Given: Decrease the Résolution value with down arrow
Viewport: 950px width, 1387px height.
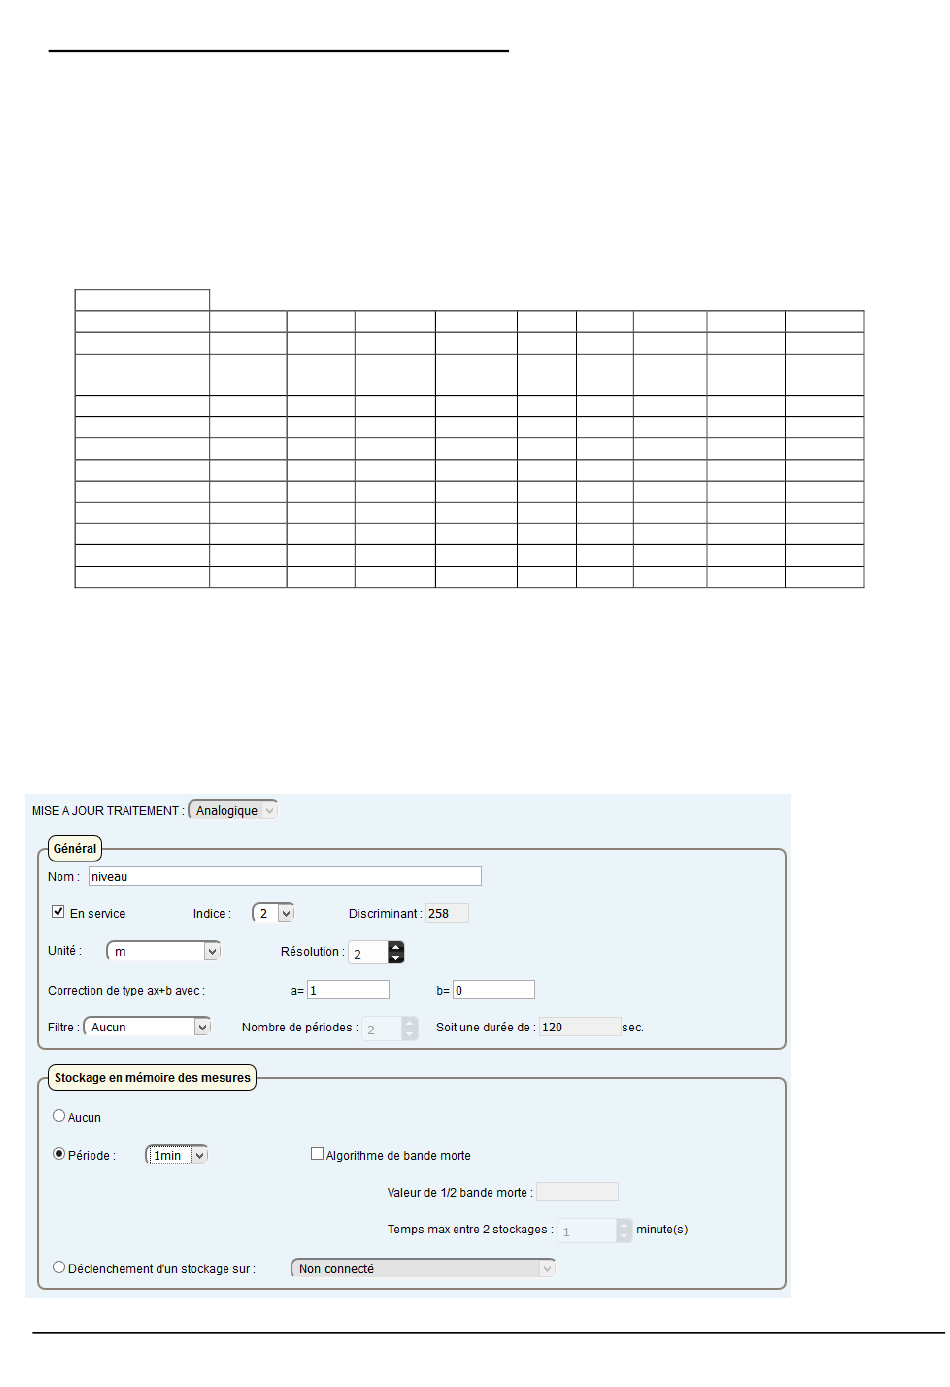Looking at the screenshot, I should (x=396, y=957).
